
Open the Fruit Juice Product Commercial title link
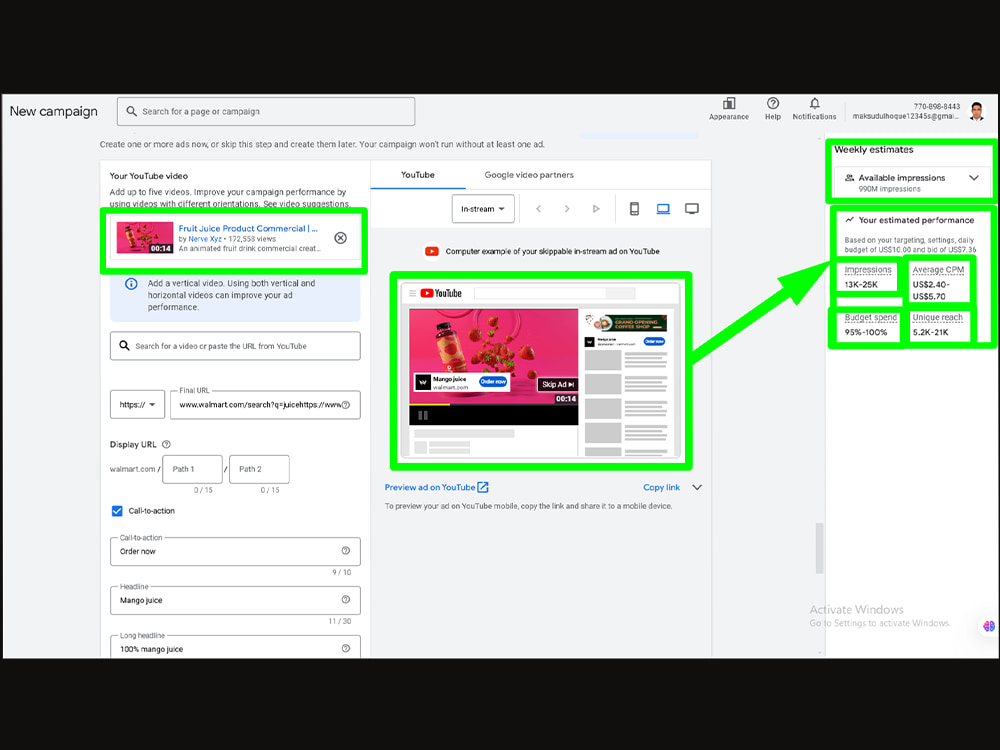pos(248,228)
